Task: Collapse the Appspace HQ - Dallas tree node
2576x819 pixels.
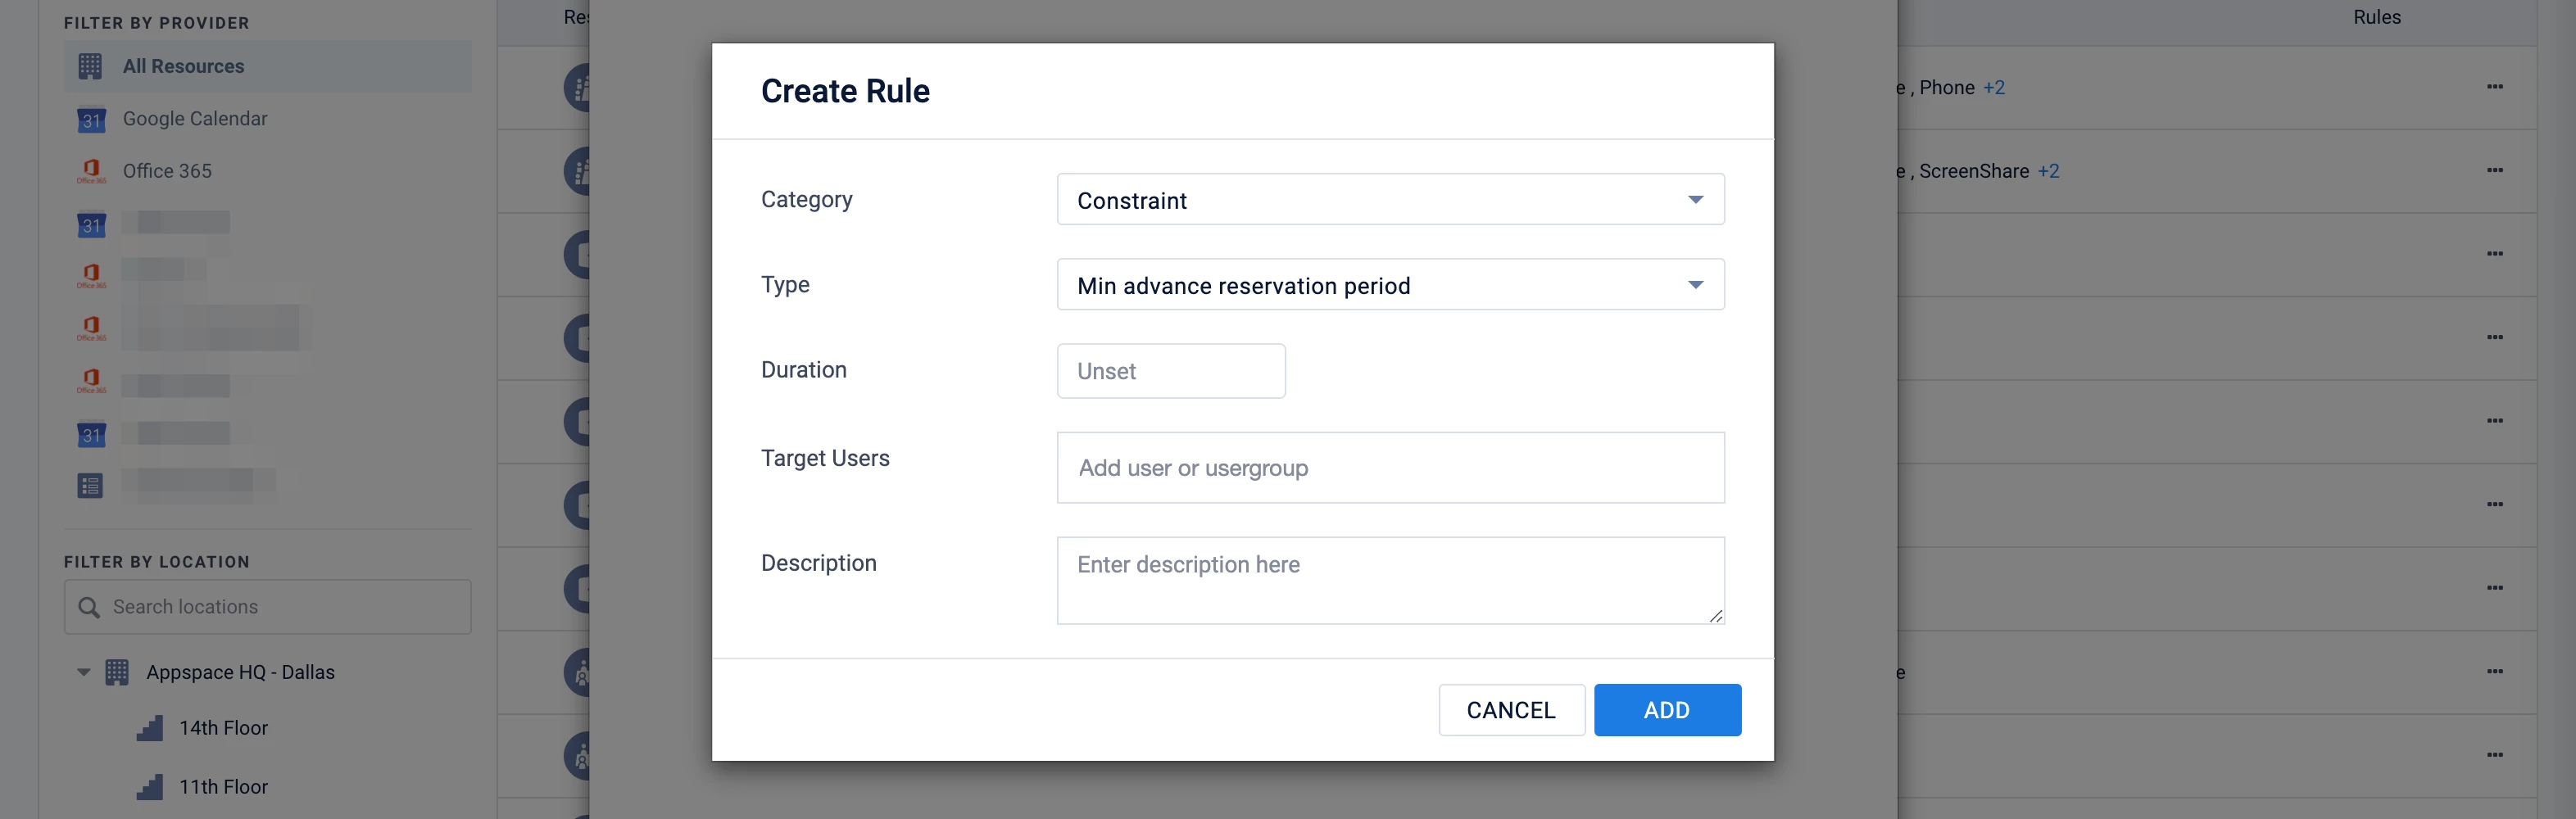Action: pos(84,672)
